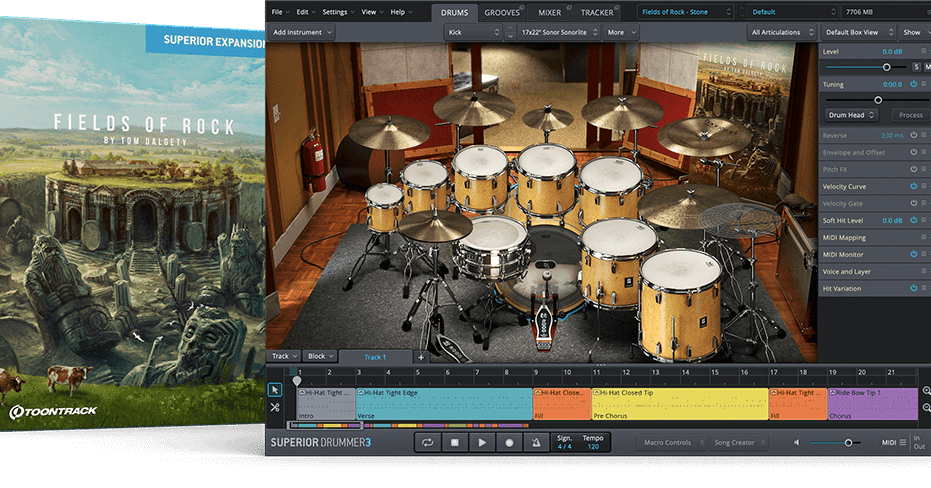This screenshot has height=488, width=931.
Task: Toggle the metronome icon
Action: 536,442
